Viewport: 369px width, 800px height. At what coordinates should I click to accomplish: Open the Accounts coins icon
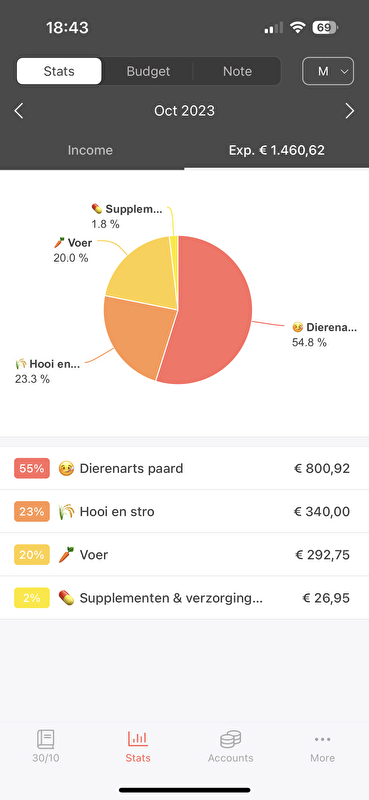click(230, 739)
